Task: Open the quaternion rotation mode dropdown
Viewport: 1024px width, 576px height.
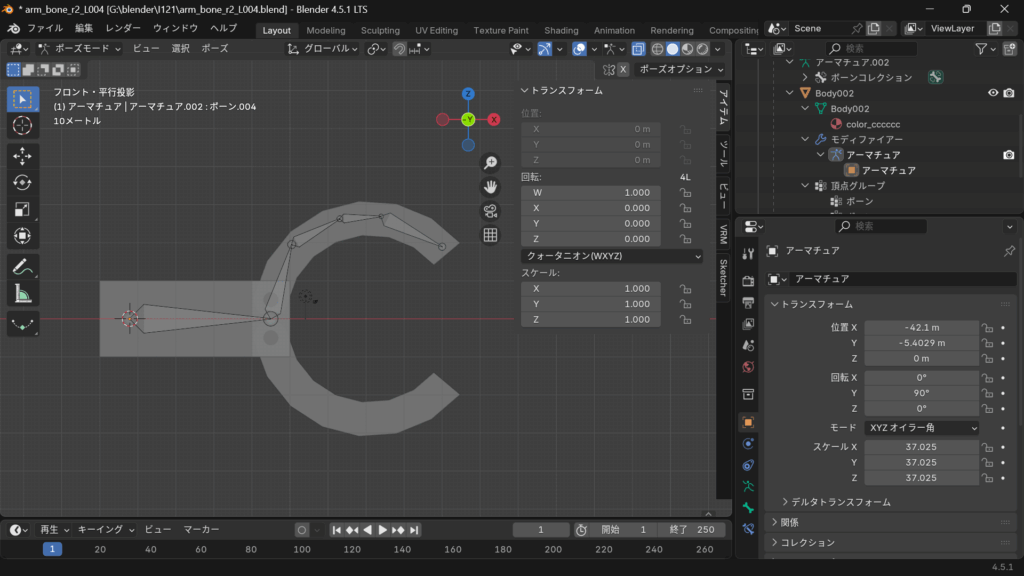Action: coord(613,256)
